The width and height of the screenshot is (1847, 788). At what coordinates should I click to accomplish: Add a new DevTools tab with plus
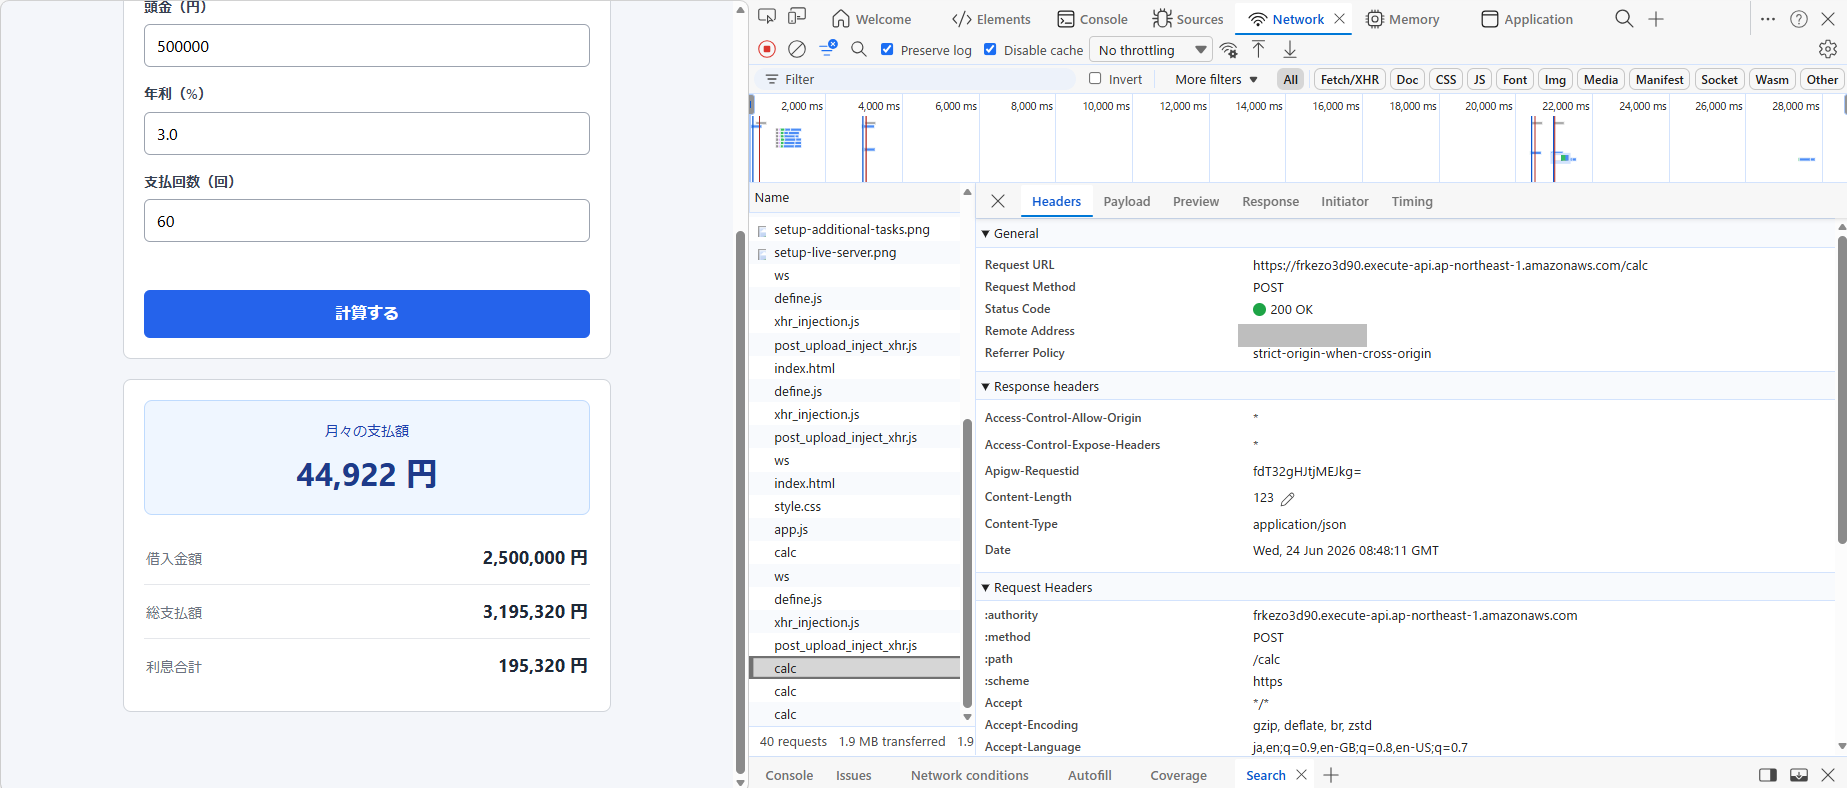coord(1656,19)
